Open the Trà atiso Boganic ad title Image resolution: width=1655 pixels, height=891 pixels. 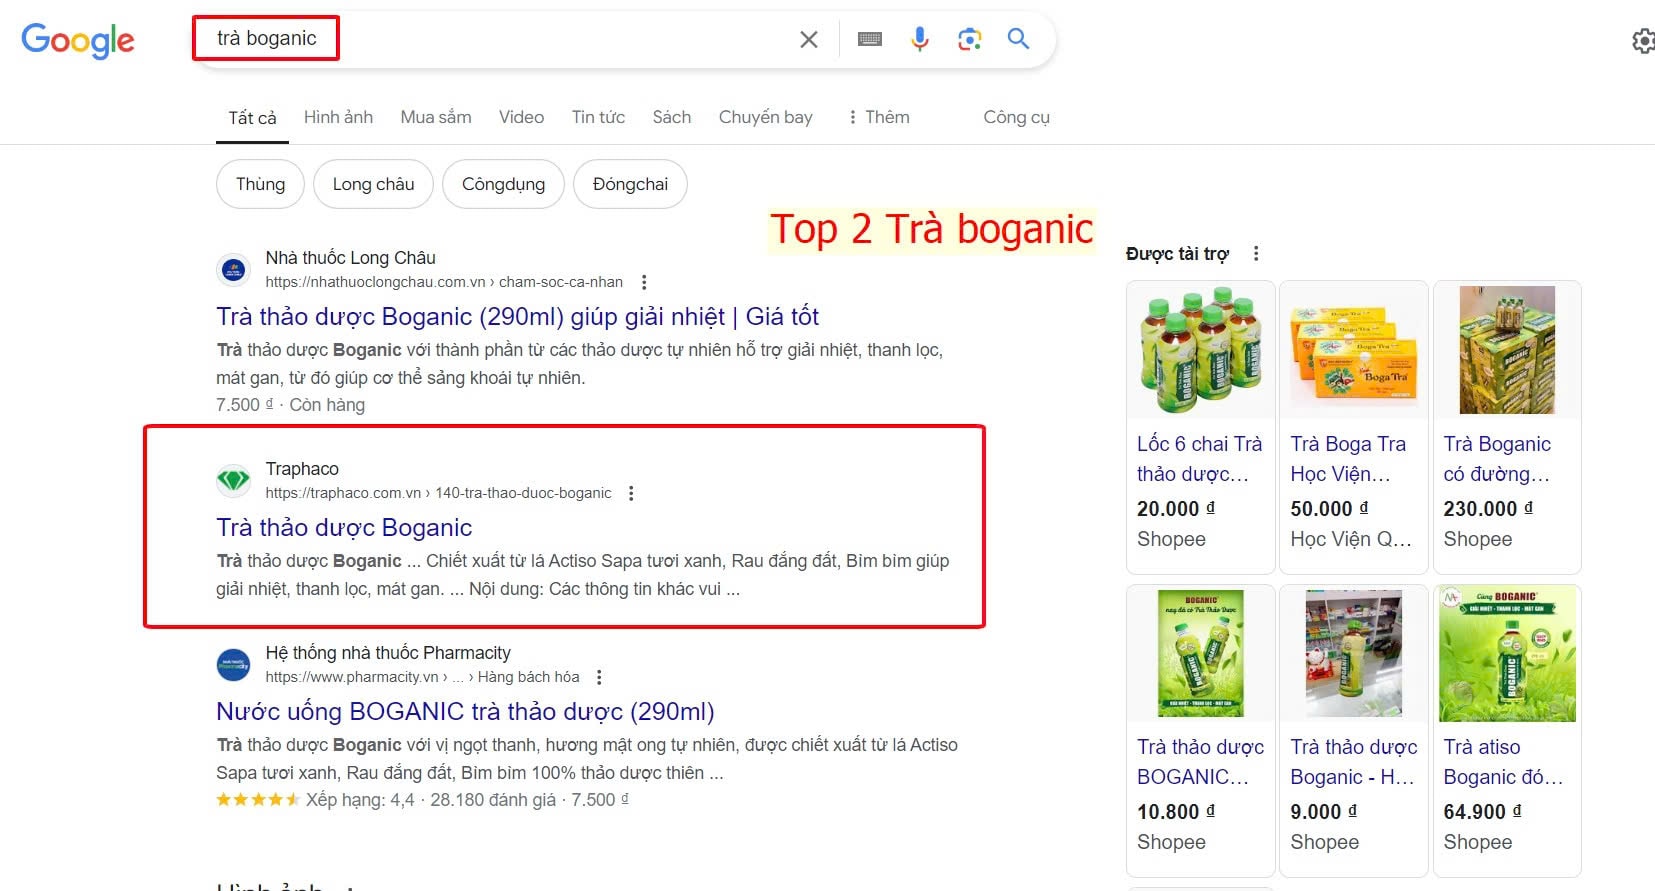[1503, 762]
